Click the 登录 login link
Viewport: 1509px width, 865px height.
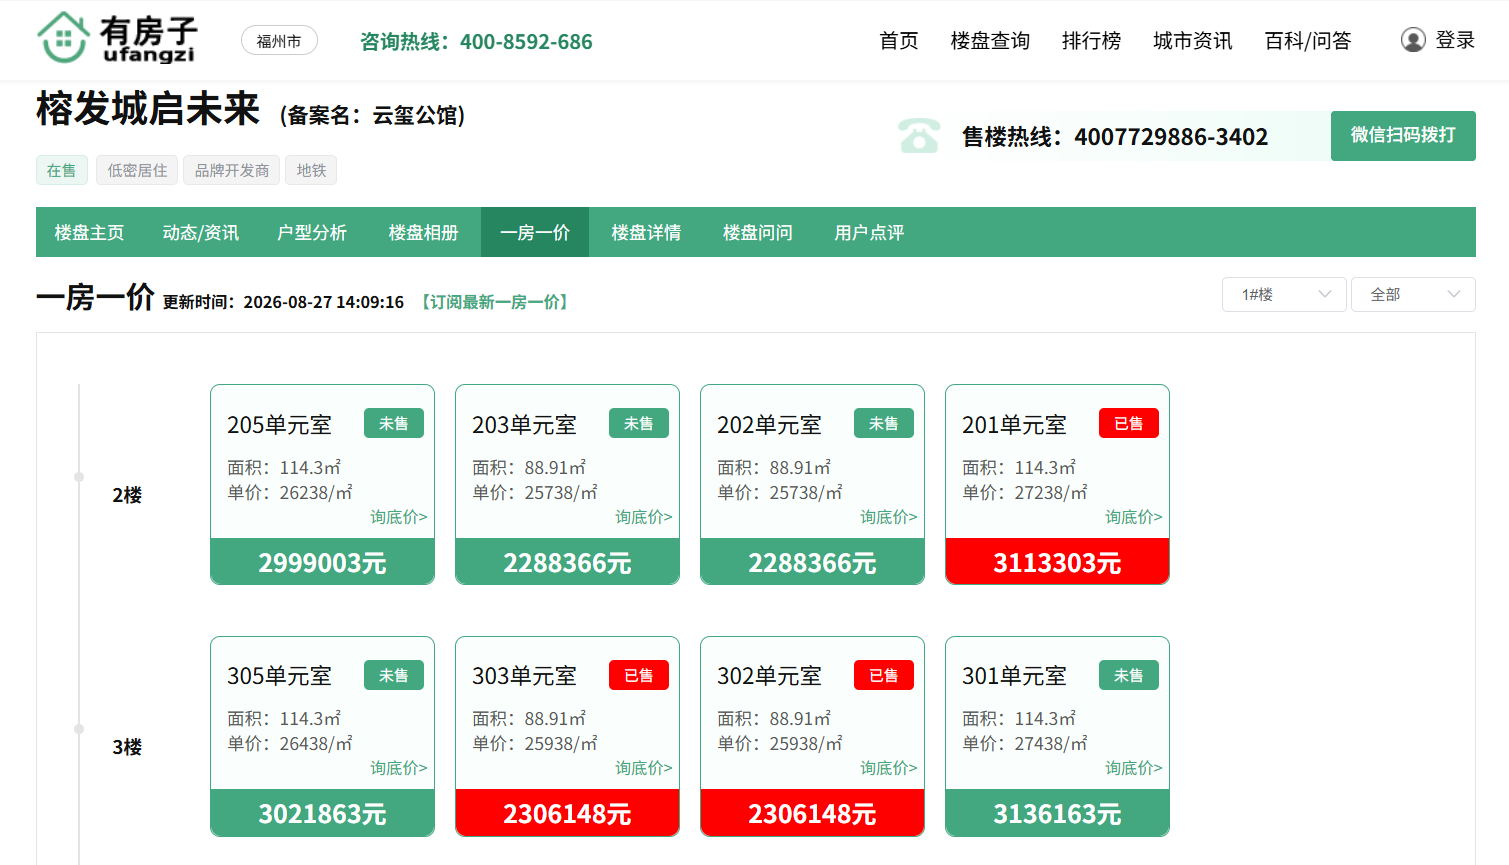(x=1455, y=40)
